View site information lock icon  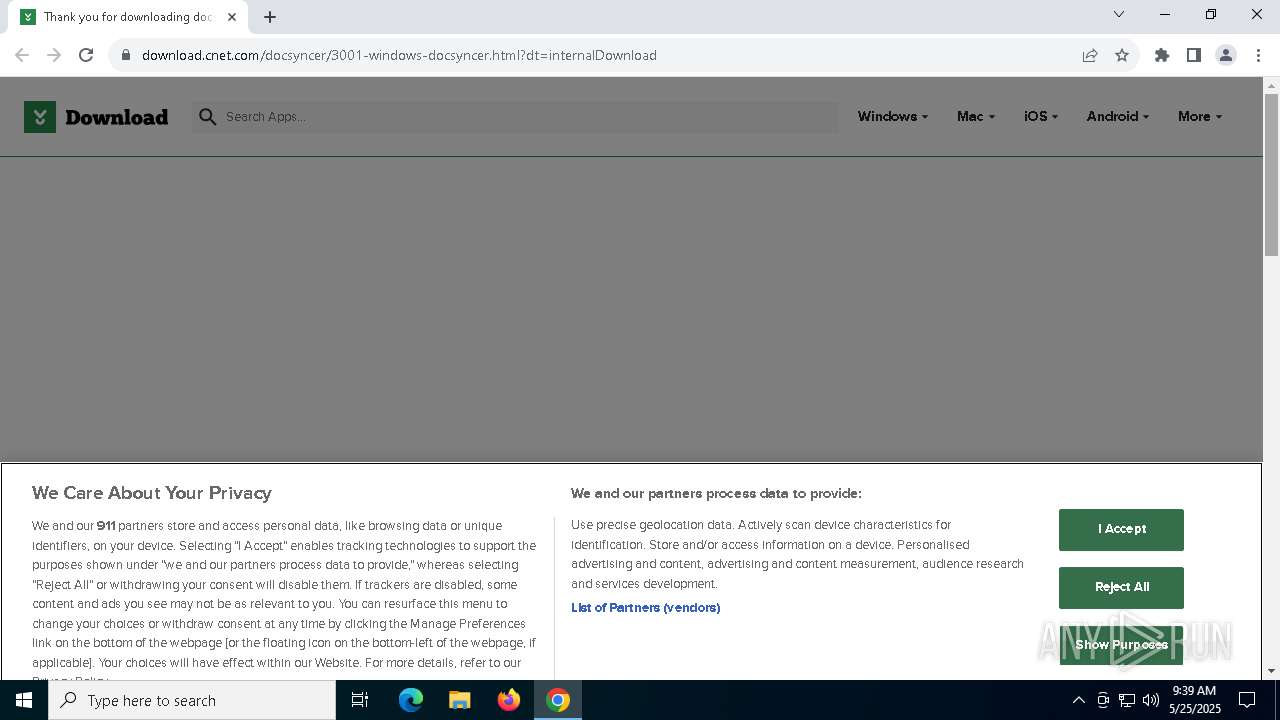click(x=126, y=55)
